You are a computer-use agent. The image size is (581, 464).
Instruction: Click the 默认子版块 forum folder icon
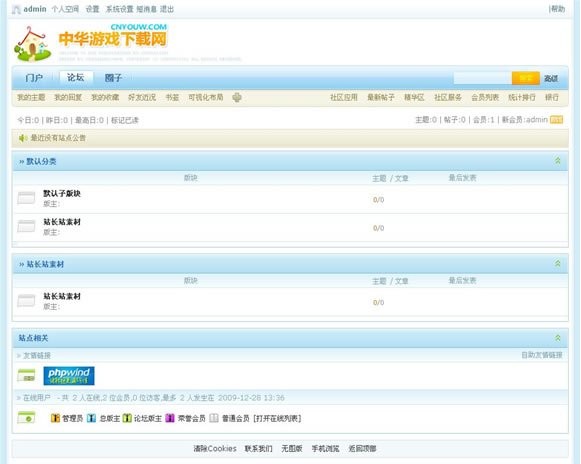tap(26, 198)
